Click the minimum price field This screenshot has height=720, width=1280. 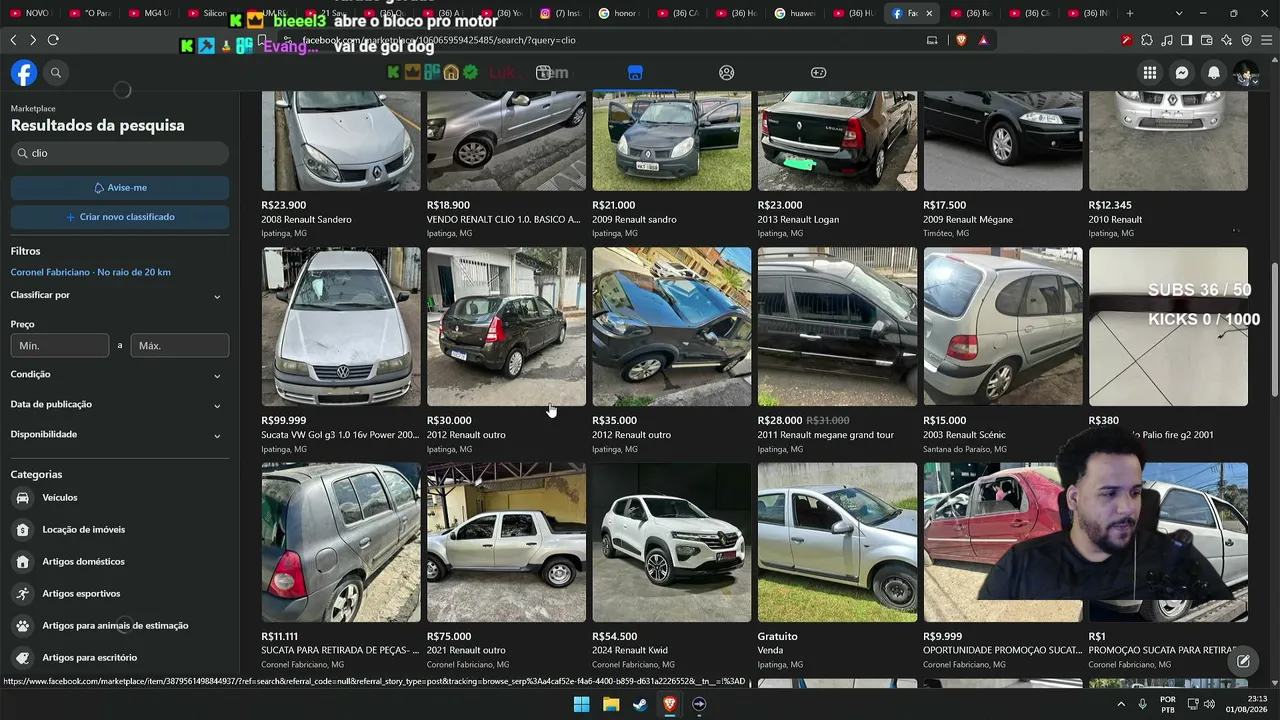[60, 346]
